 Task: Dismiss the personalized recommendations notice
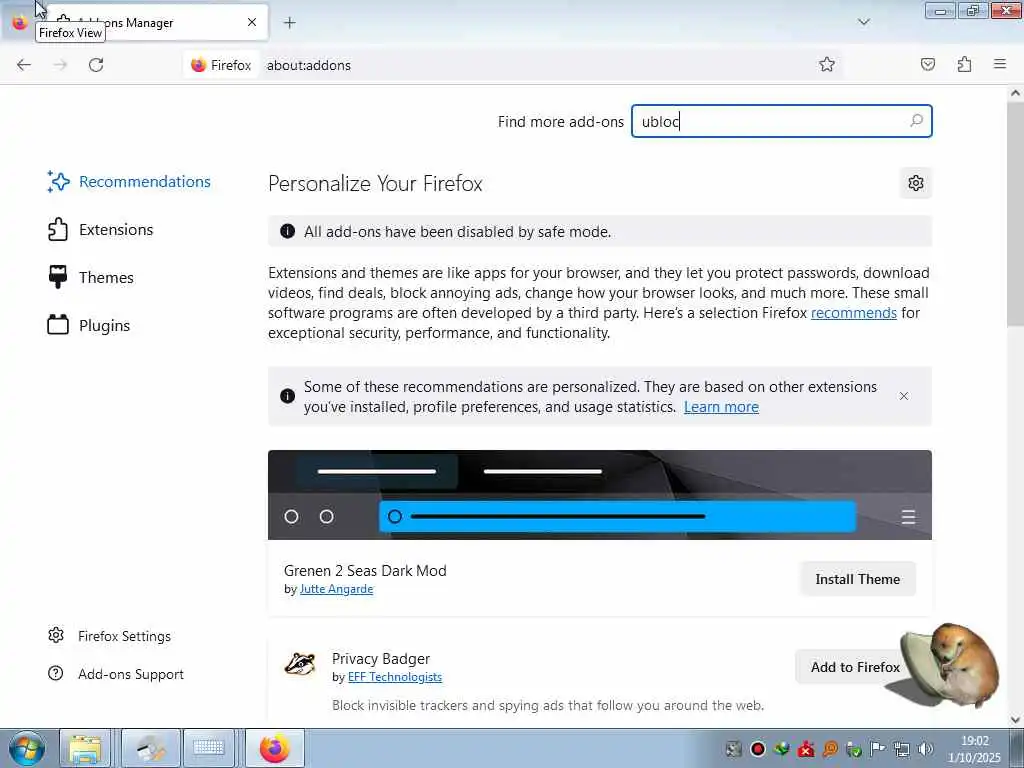[x=904, y=396]
